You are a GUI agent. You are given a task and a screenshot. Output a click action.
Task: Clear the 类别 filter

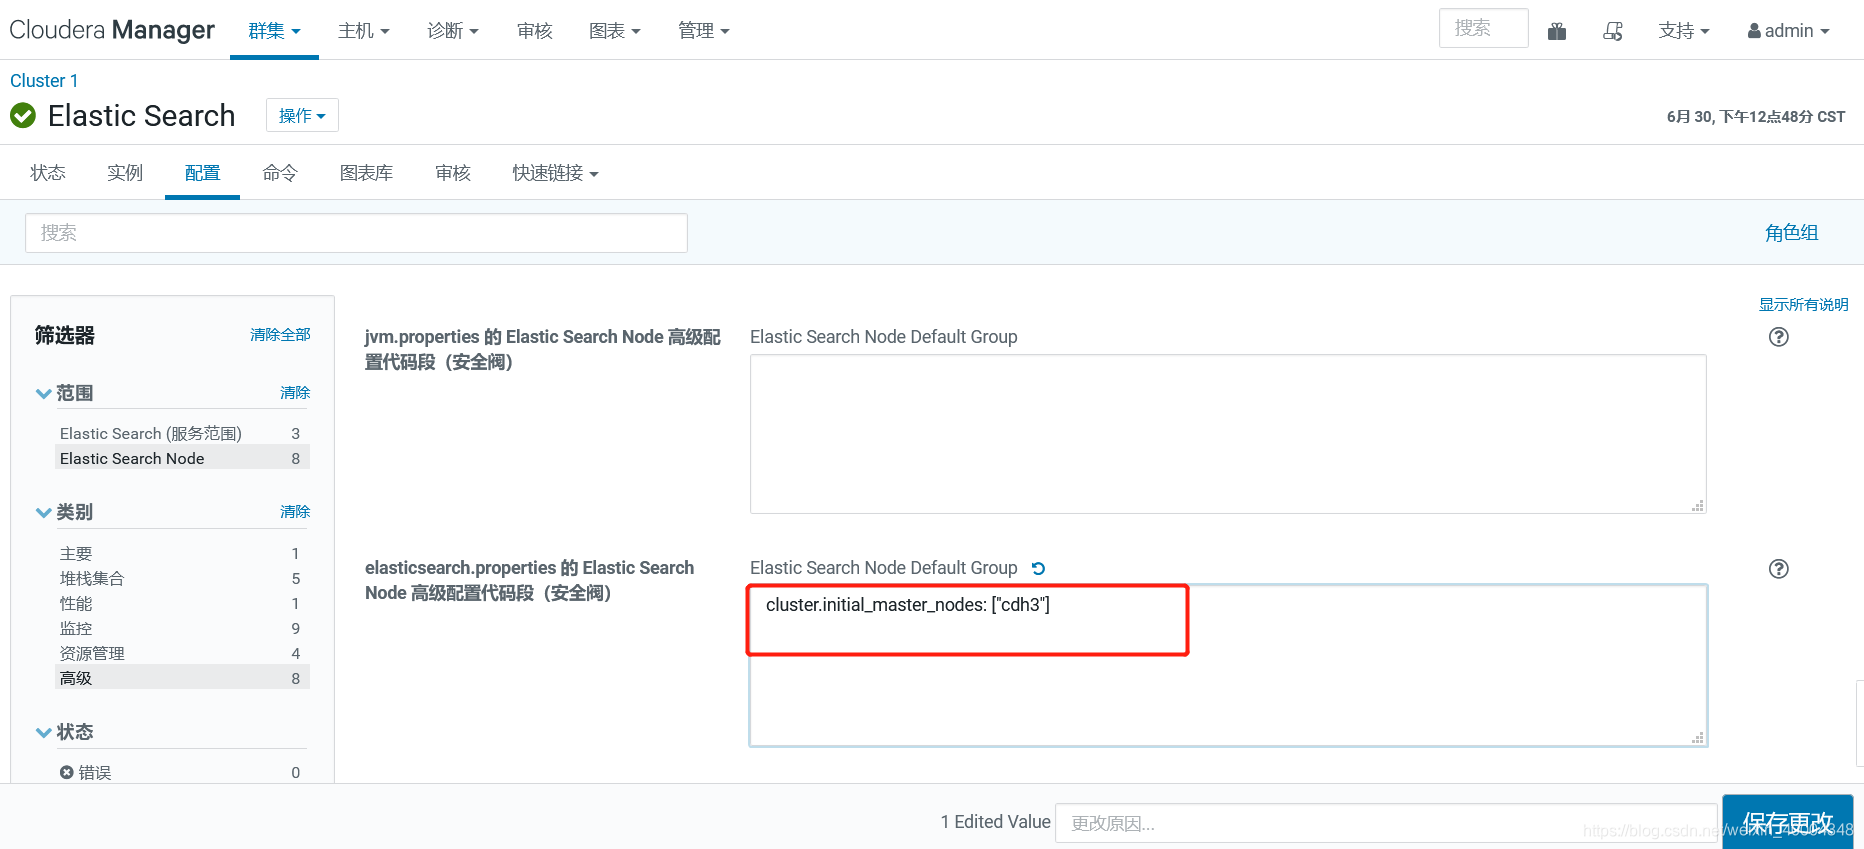click(295, 512)
